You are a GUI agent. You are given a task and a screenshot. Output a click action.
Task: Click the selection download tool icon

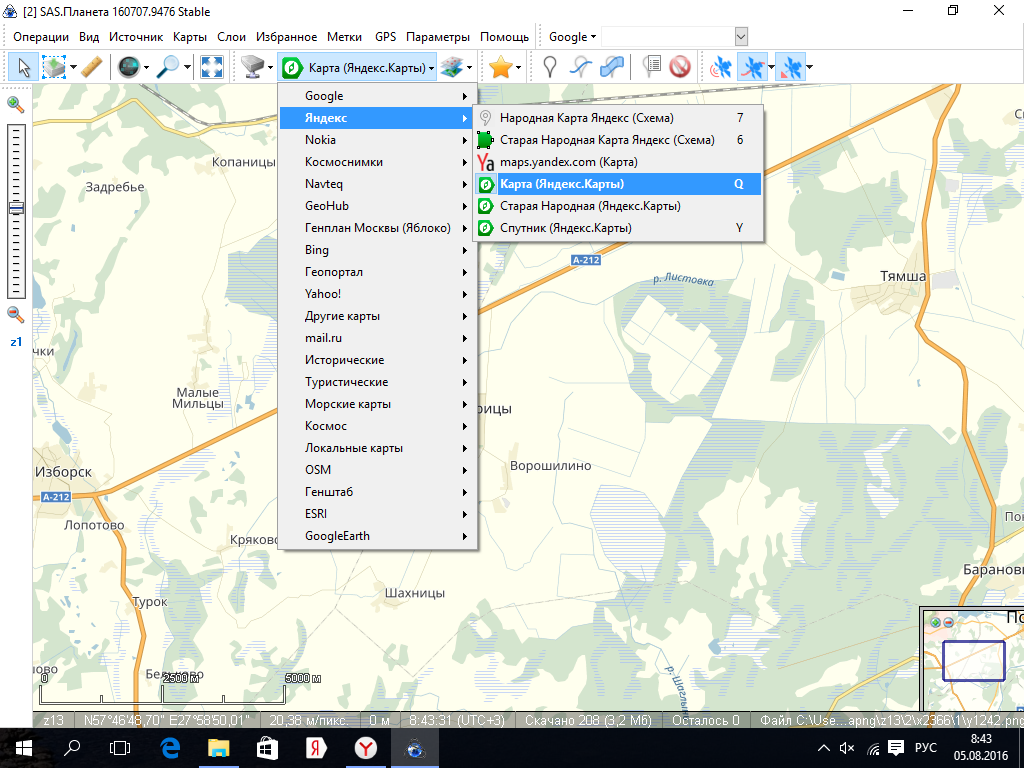click(54, 67)
